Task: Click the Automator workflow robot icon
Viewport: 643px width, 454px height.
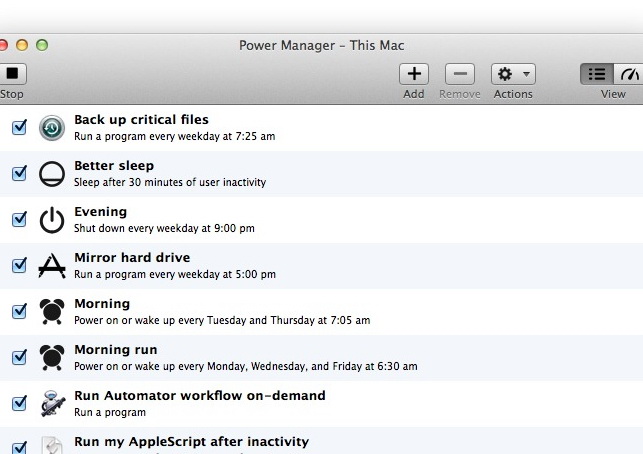Action: tap(52, 403)
